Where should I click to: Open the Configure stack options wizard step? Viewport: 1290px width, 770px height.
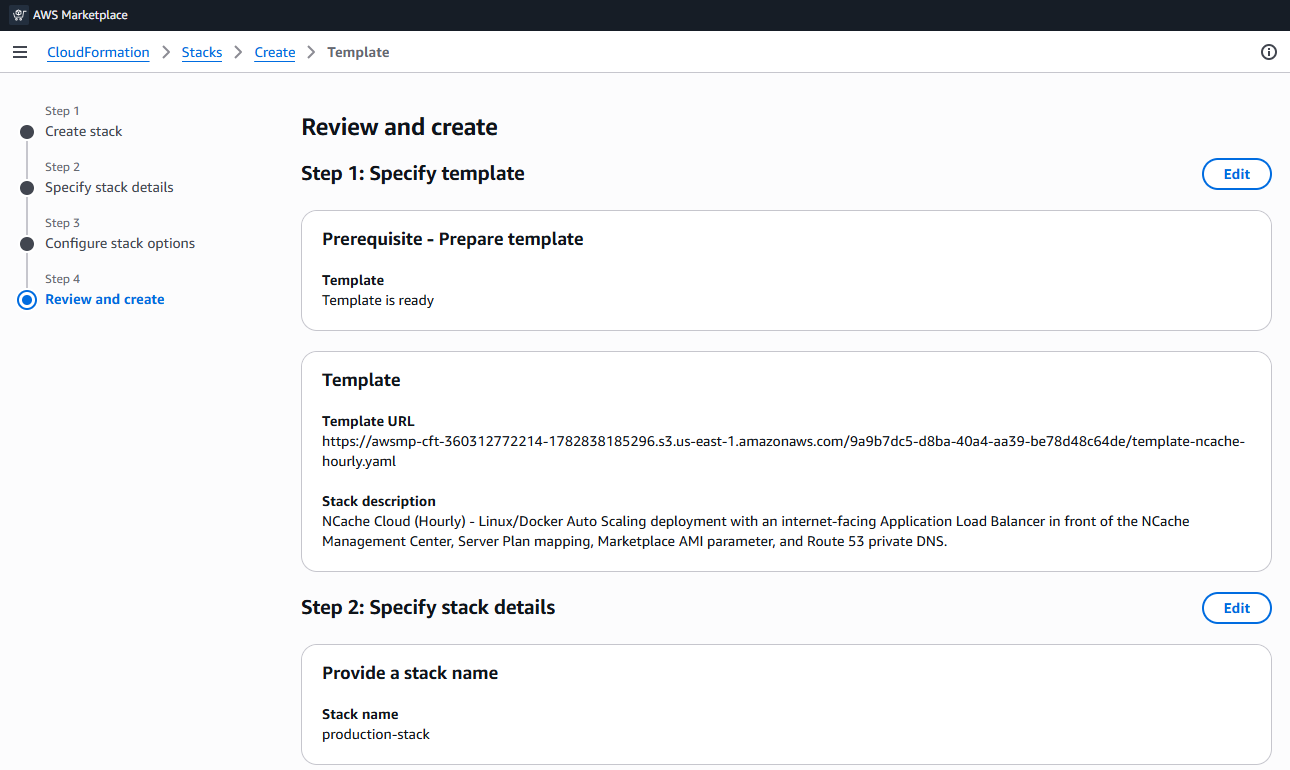coord(120,243)
